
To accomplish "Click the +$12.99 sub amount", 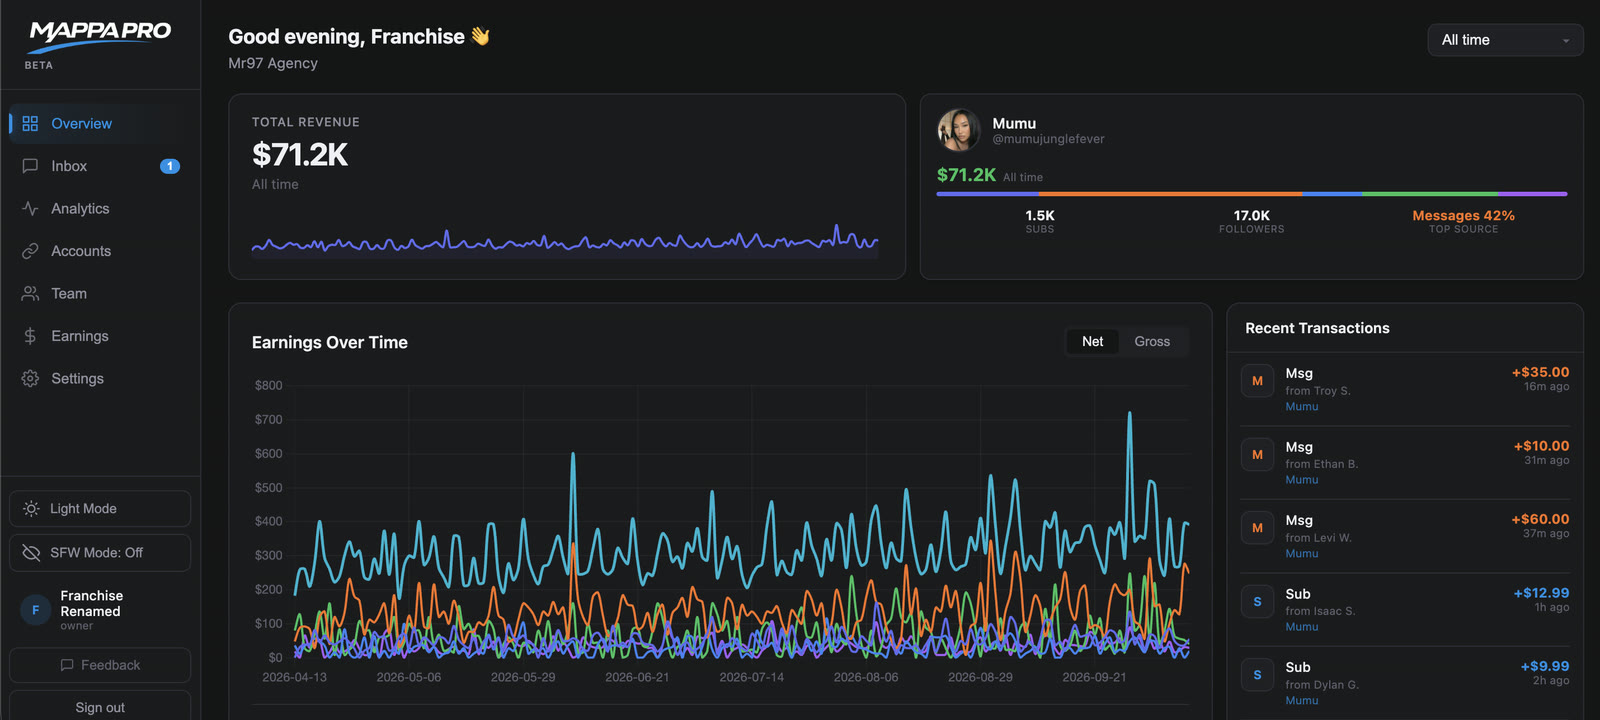I will [x=1541, y=593].
